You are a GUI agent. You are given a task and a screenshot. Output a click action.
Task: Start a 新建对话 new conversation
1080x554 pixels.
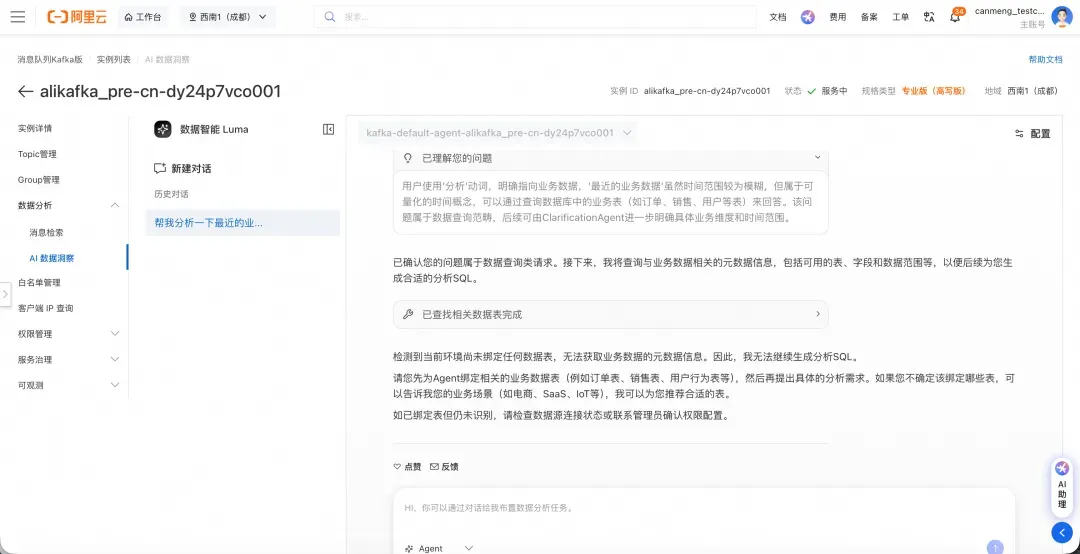(183, 169)
